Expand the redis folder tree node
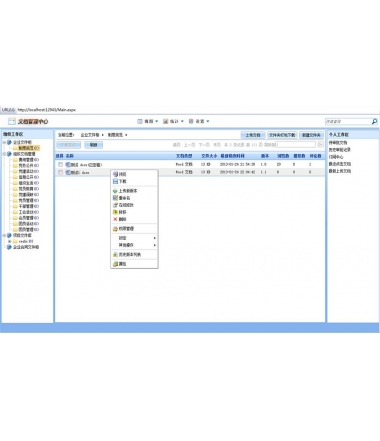 10,241
